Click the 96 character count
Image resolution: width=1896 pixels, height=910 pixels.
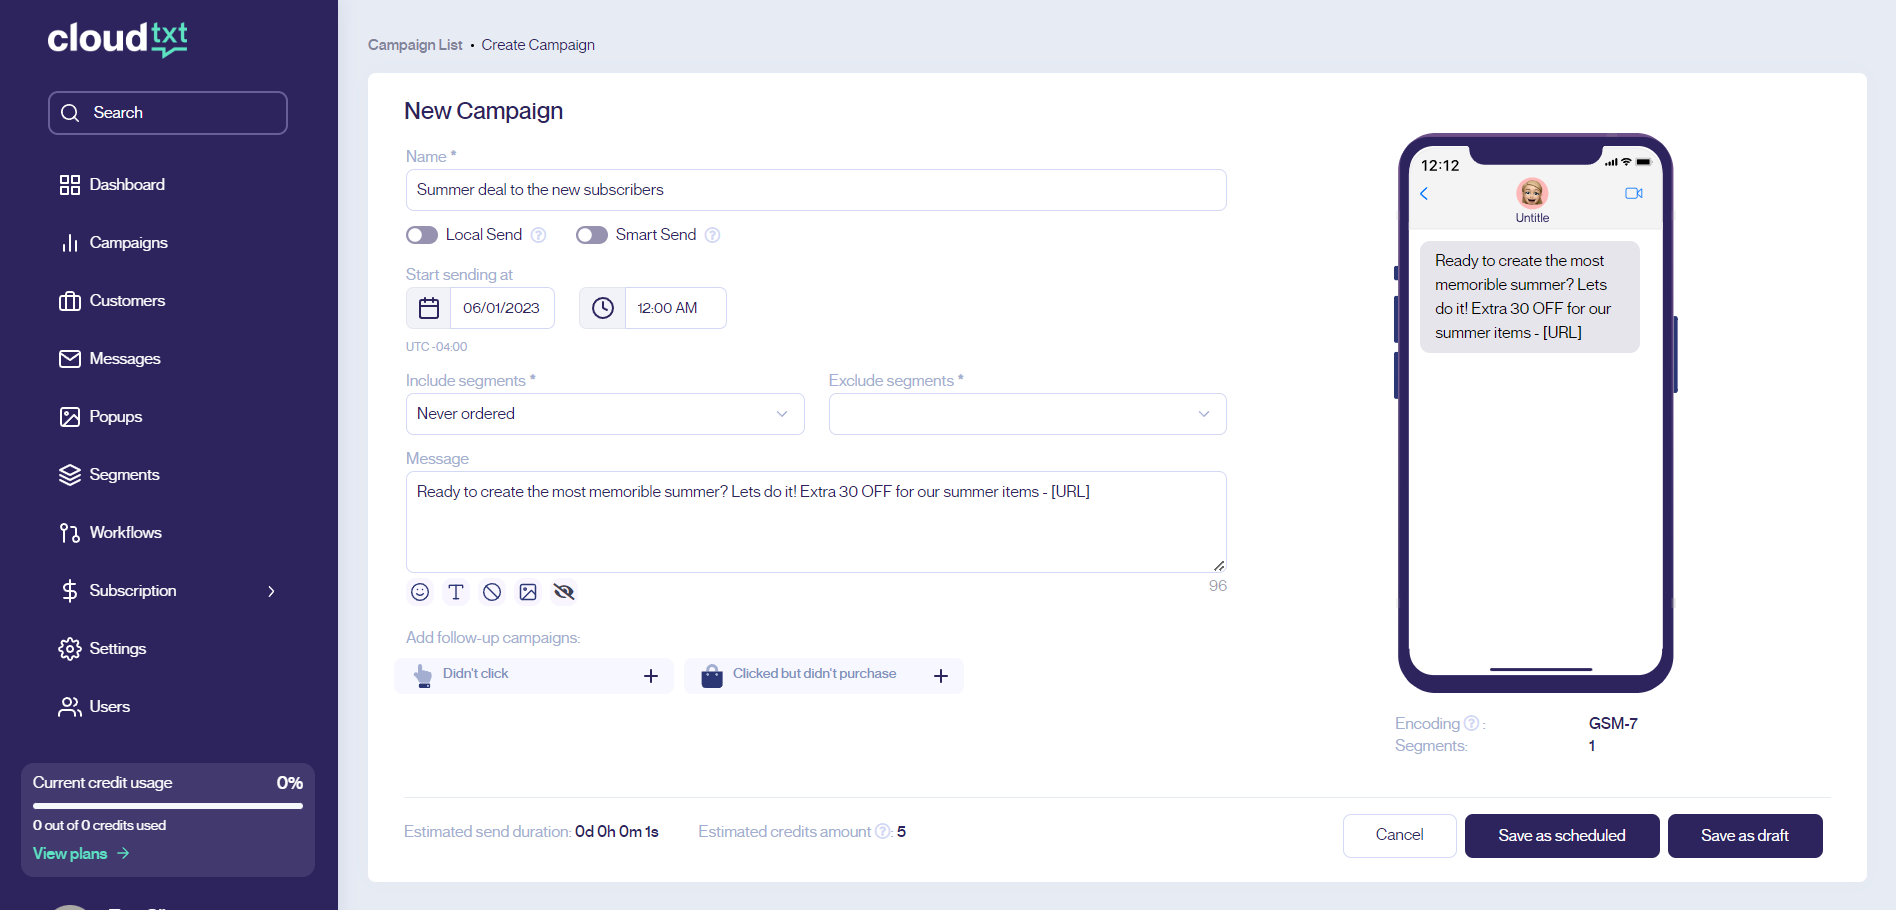(1217, 586)
